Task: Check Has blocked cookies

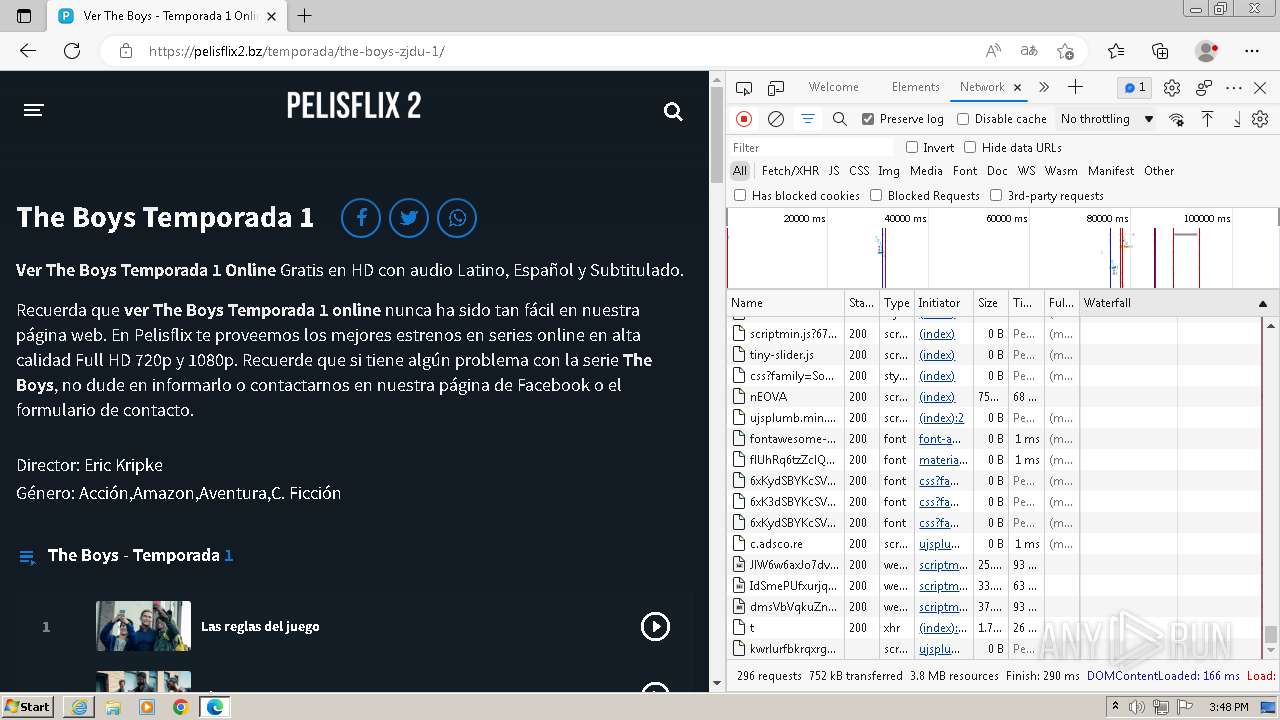Action: tap(740, 195)
